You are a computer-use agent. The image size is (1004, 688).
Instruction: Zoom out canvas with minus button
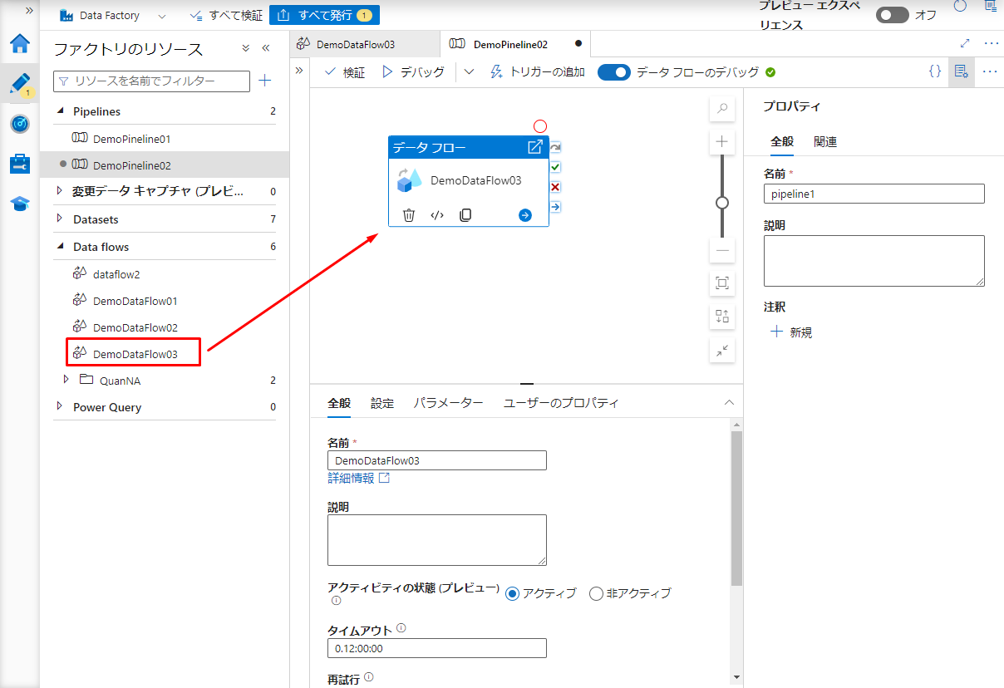point(722,250)
